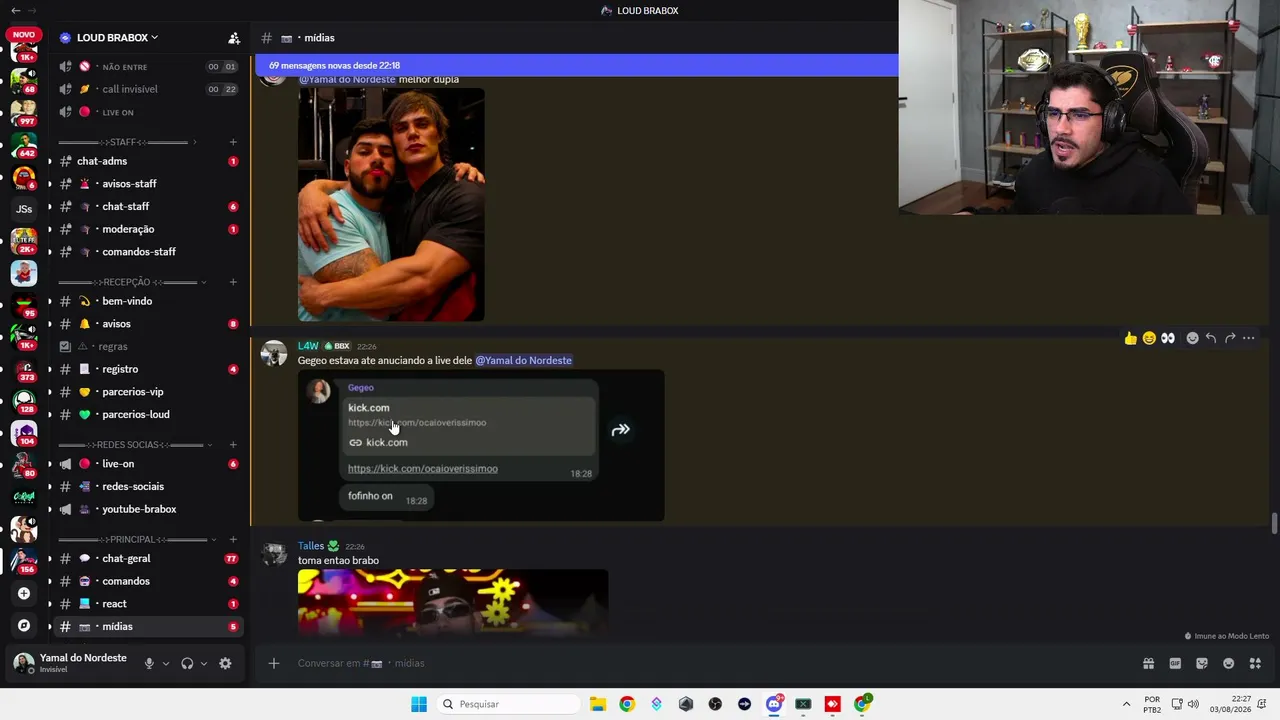Open the gift icon in the message bar

click(x=1148, y=663)
